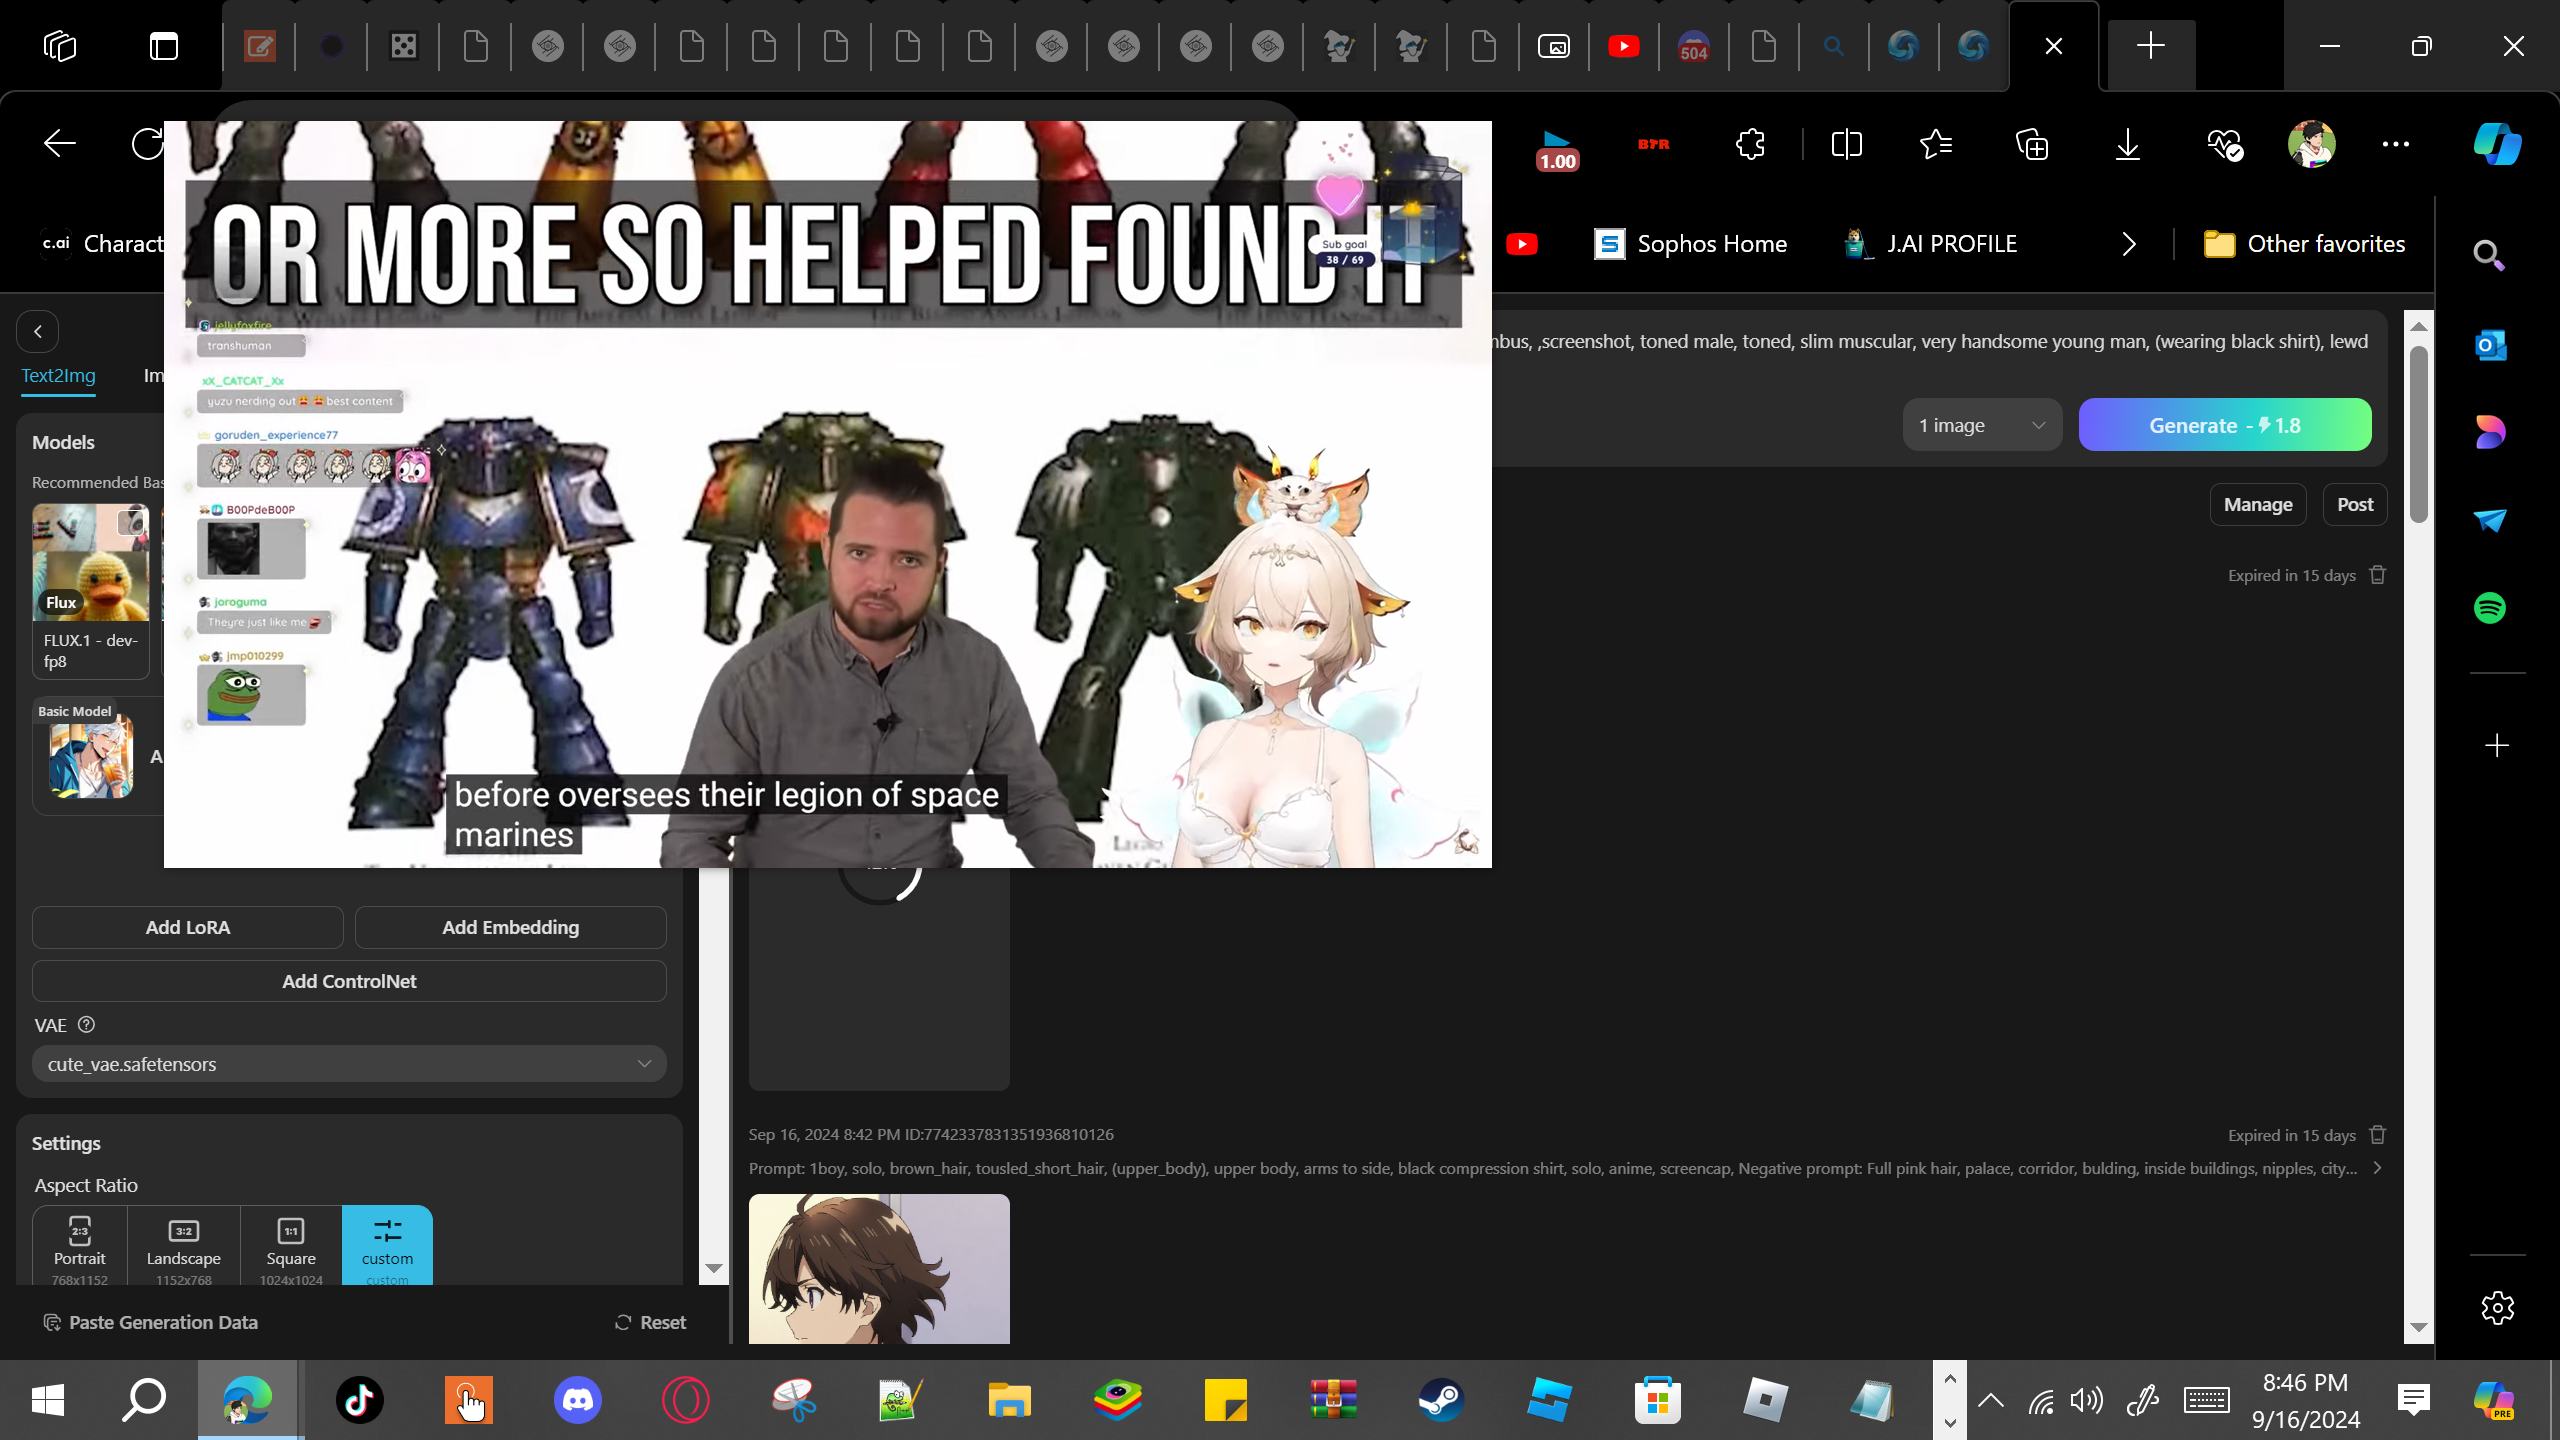Viewport: 2560px width, 1440px height.
Task: Select the Landscape aspect ratio
Action: pos(184,1246)
